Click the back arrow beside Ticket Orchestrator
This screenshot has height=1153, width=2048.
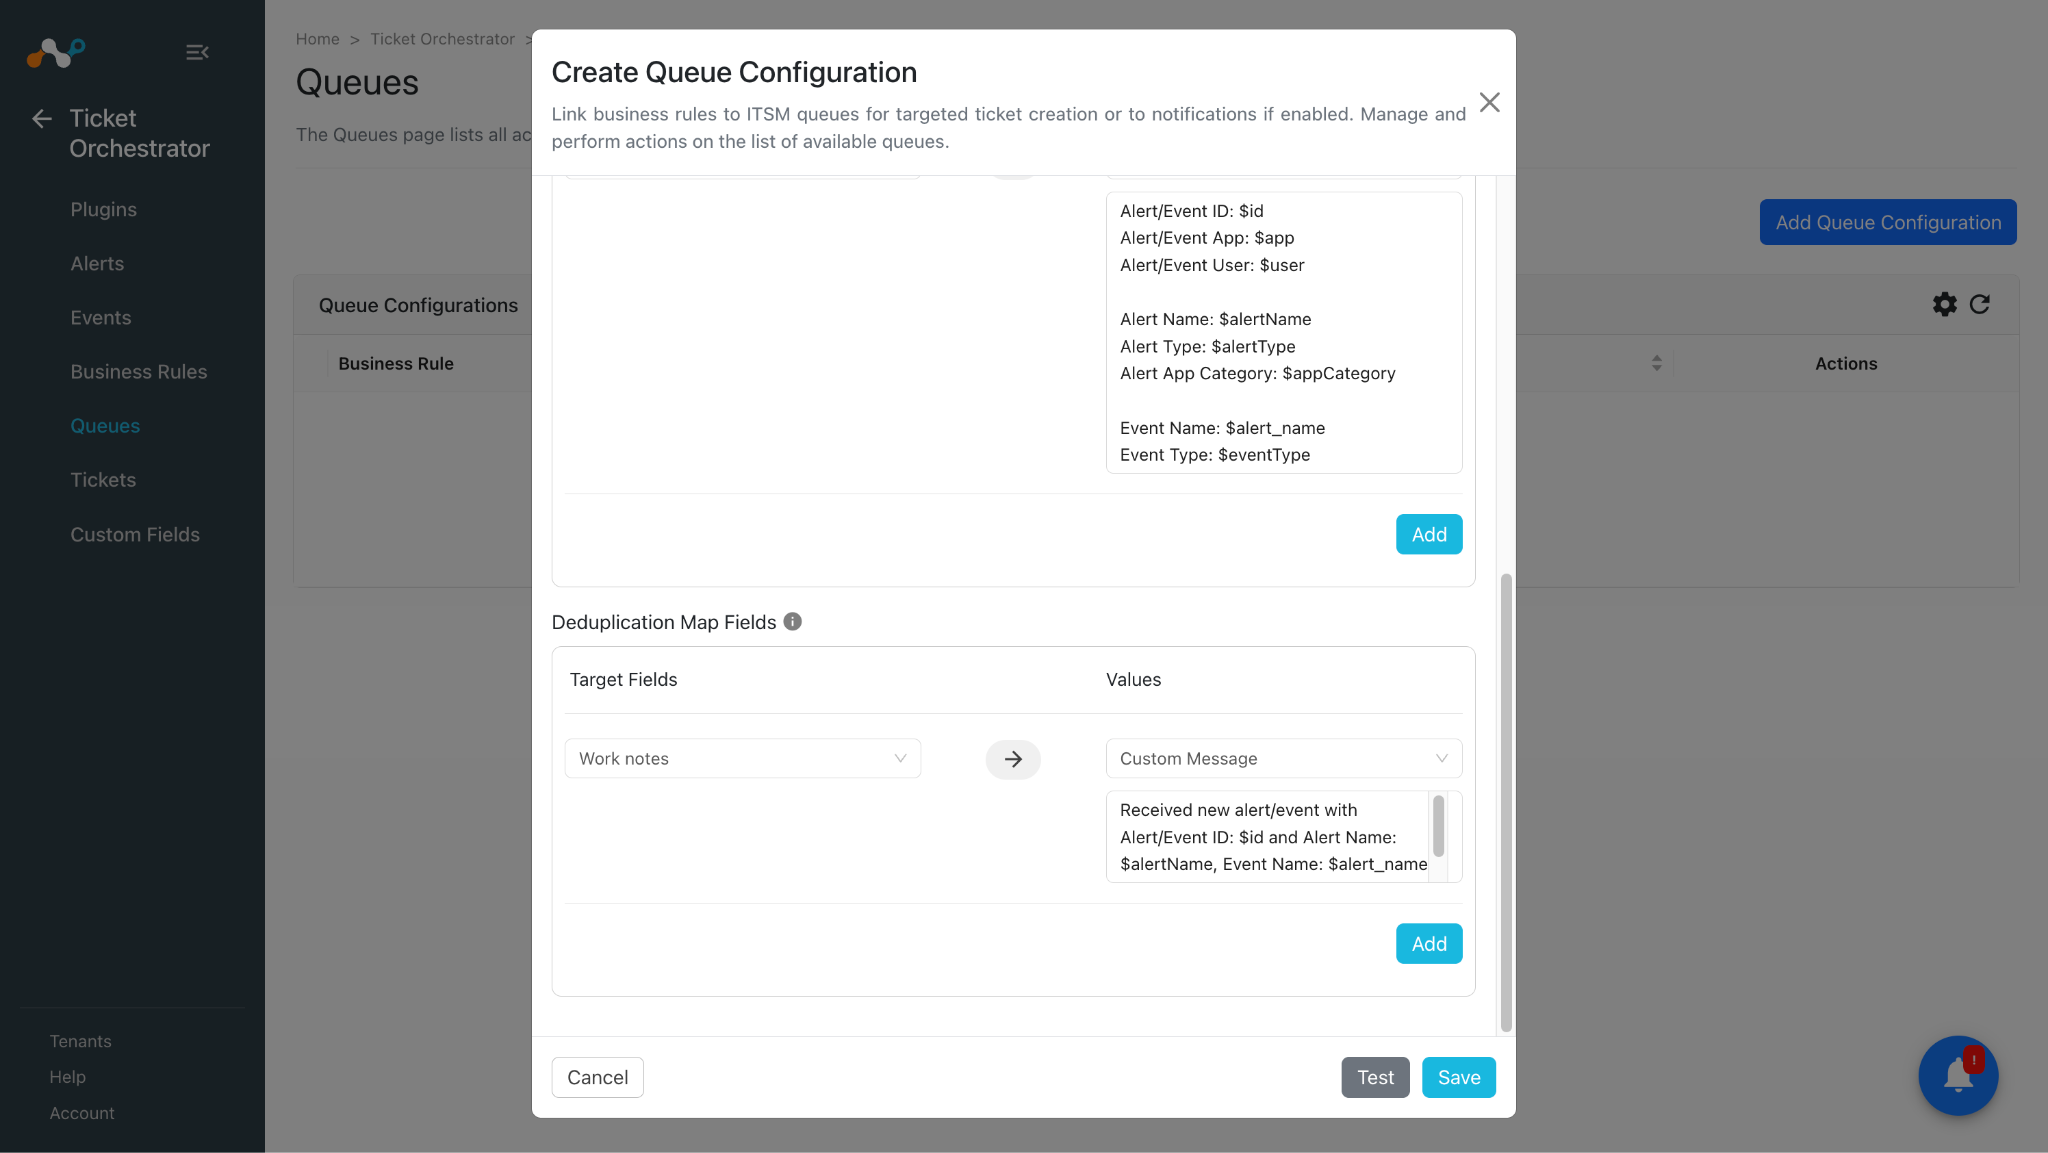(42, 119)
